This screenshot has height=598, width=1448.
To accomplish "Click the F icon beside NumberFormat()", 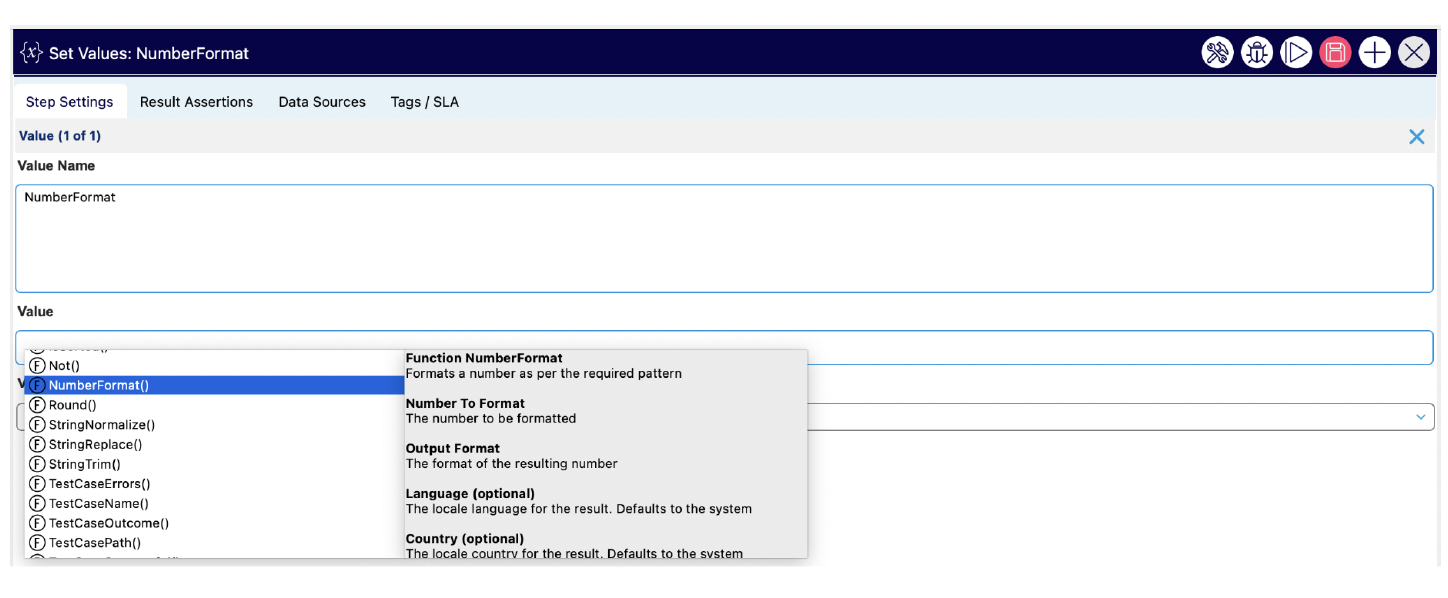I will tap(38, 385).
